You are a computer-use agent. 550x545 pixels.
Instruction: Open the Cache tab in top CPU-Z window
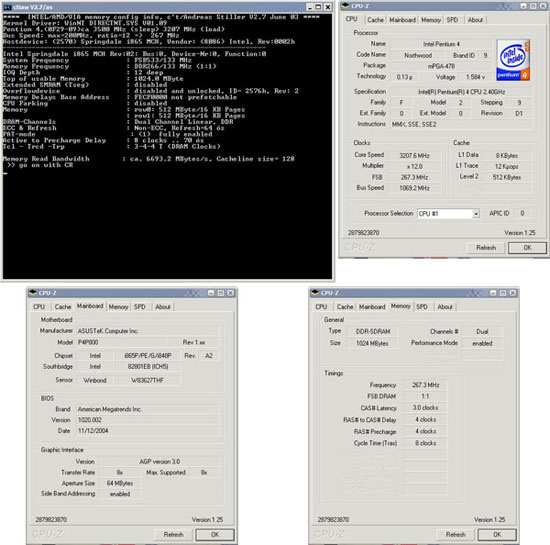(375, 20)
